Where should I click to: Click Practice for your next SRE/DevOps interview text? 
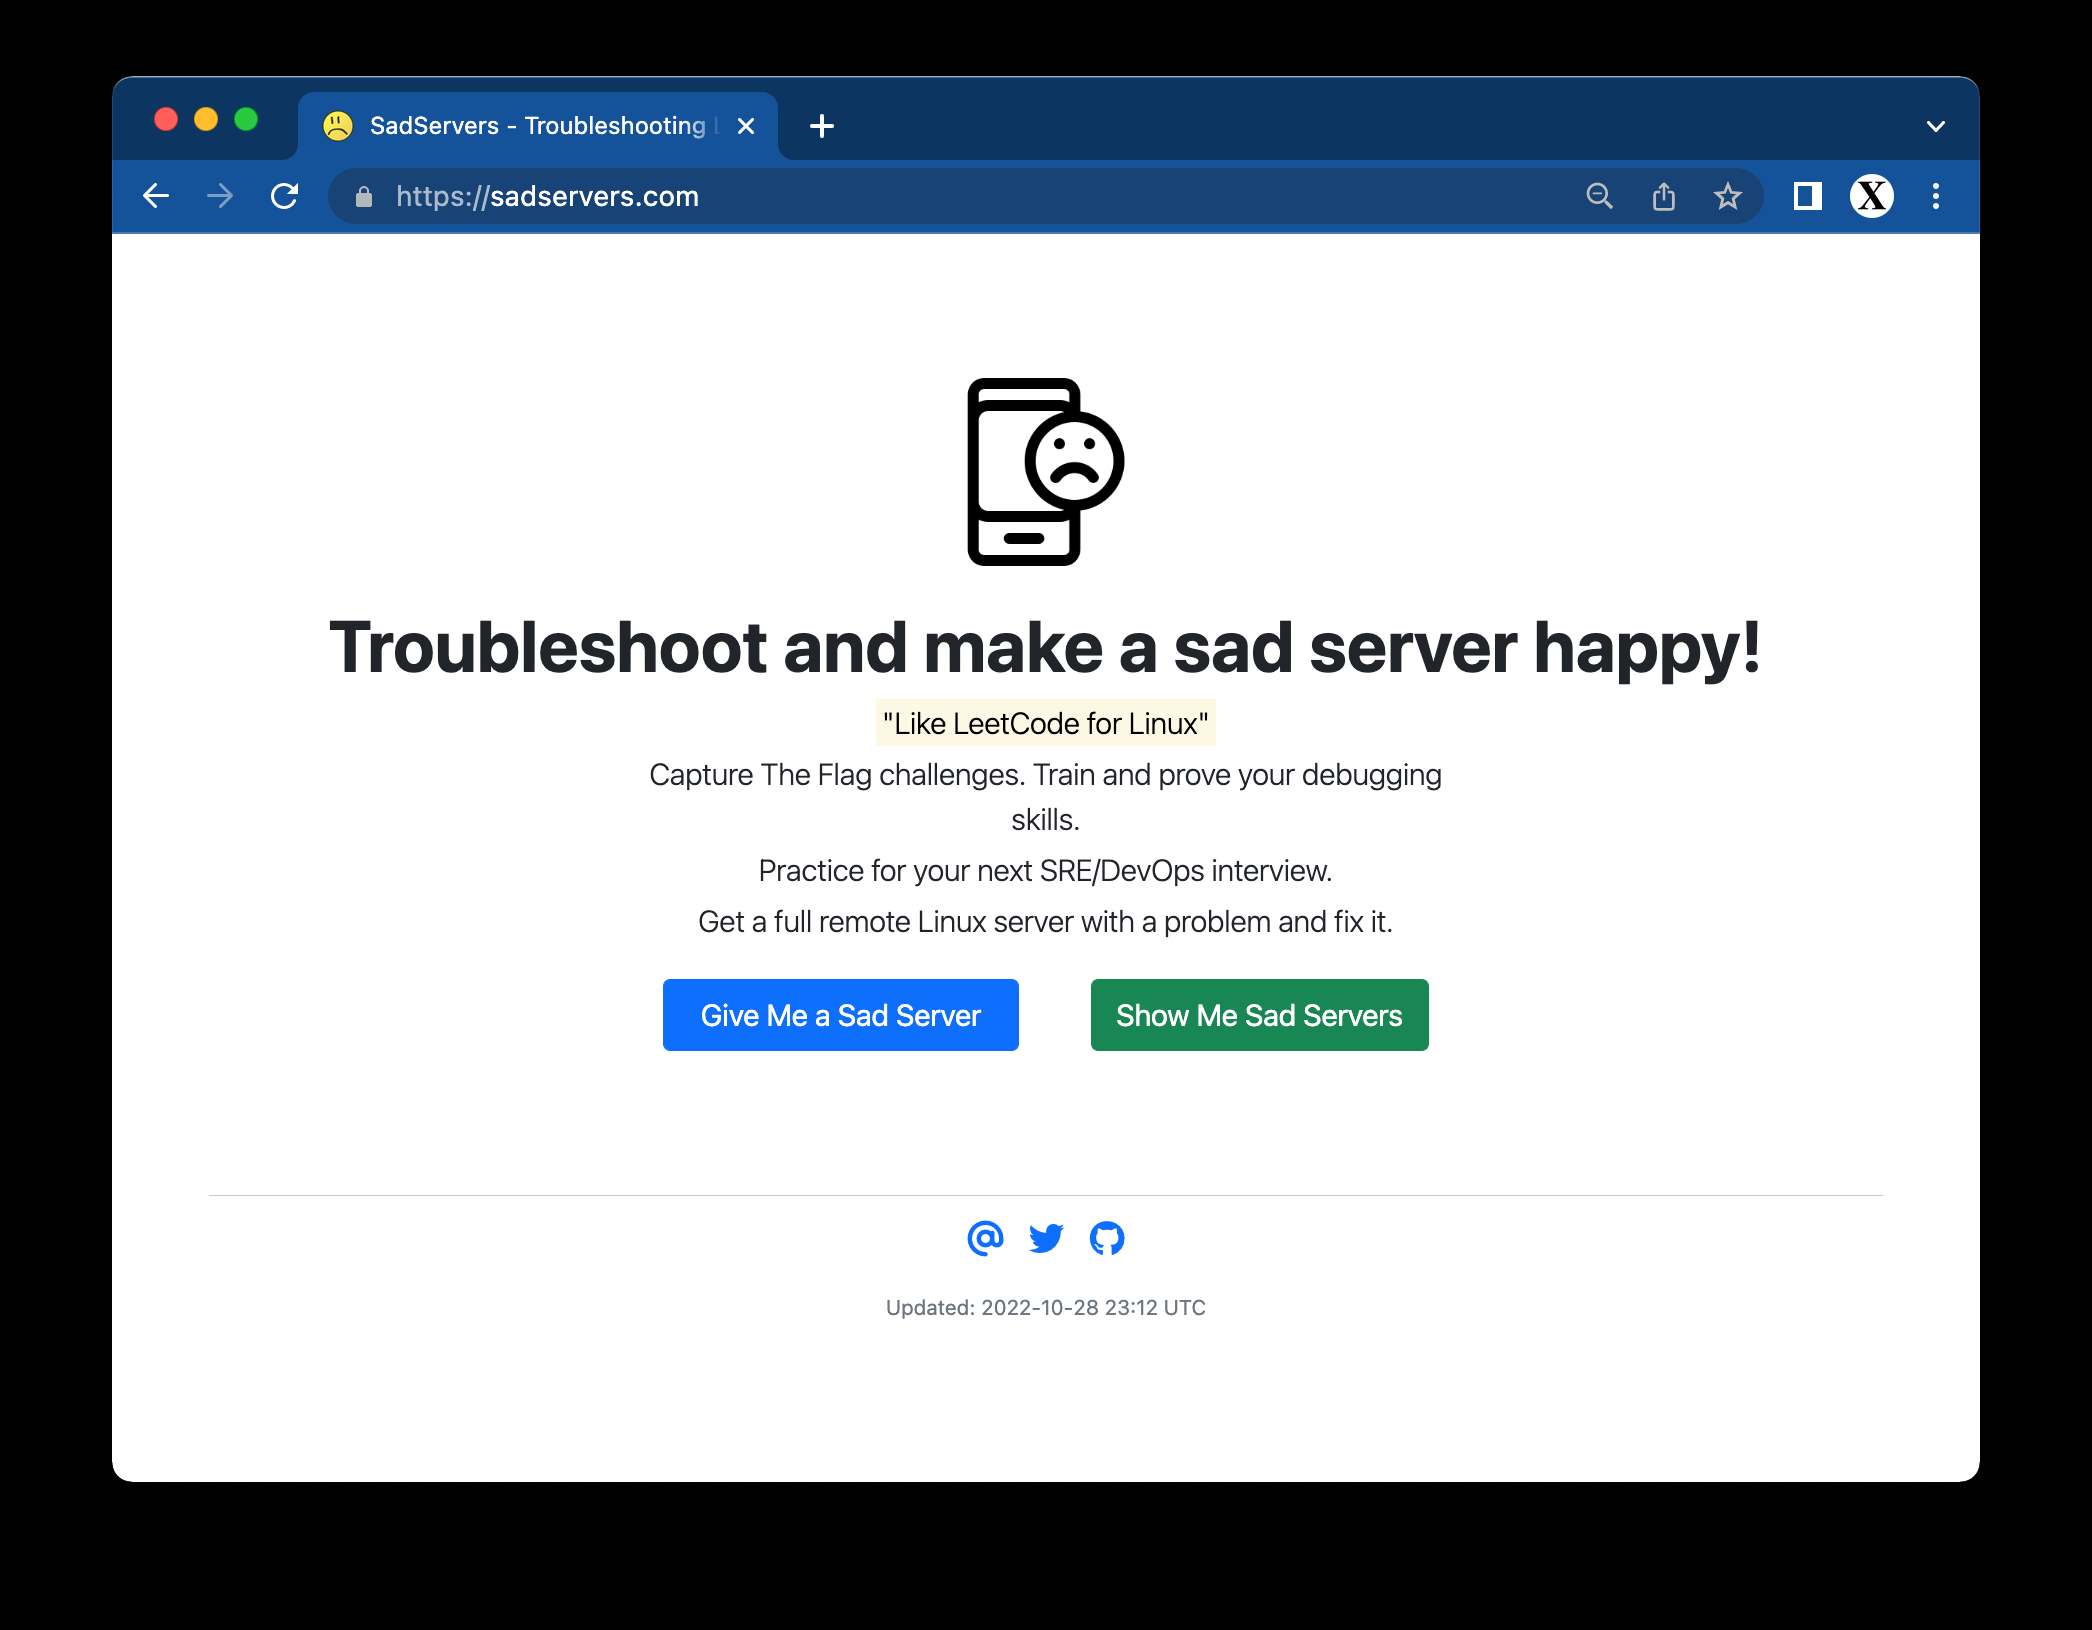[x=1045, y=870]
